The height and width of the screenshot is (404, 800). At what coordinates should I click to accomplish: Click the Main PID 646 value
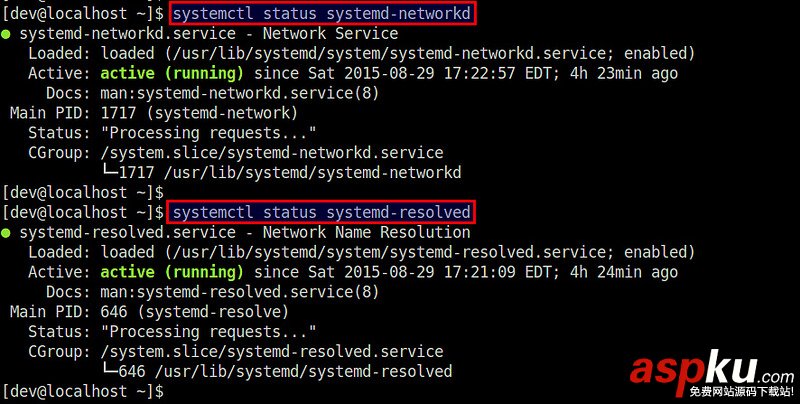114,312
